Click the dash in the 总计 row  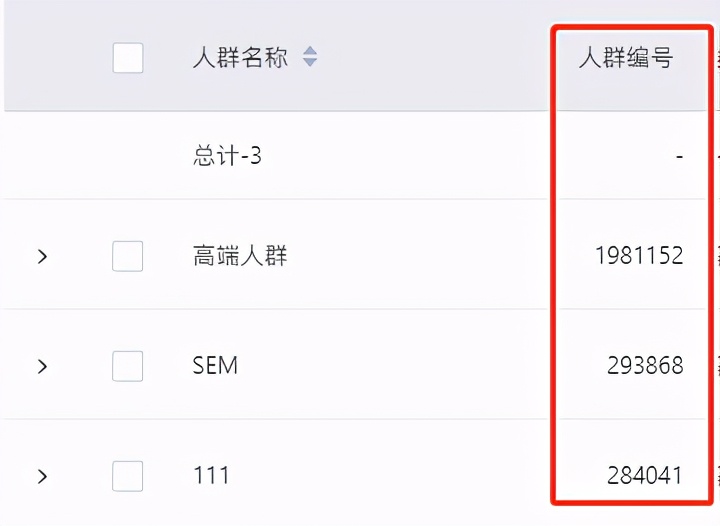[x=679, y=156]
